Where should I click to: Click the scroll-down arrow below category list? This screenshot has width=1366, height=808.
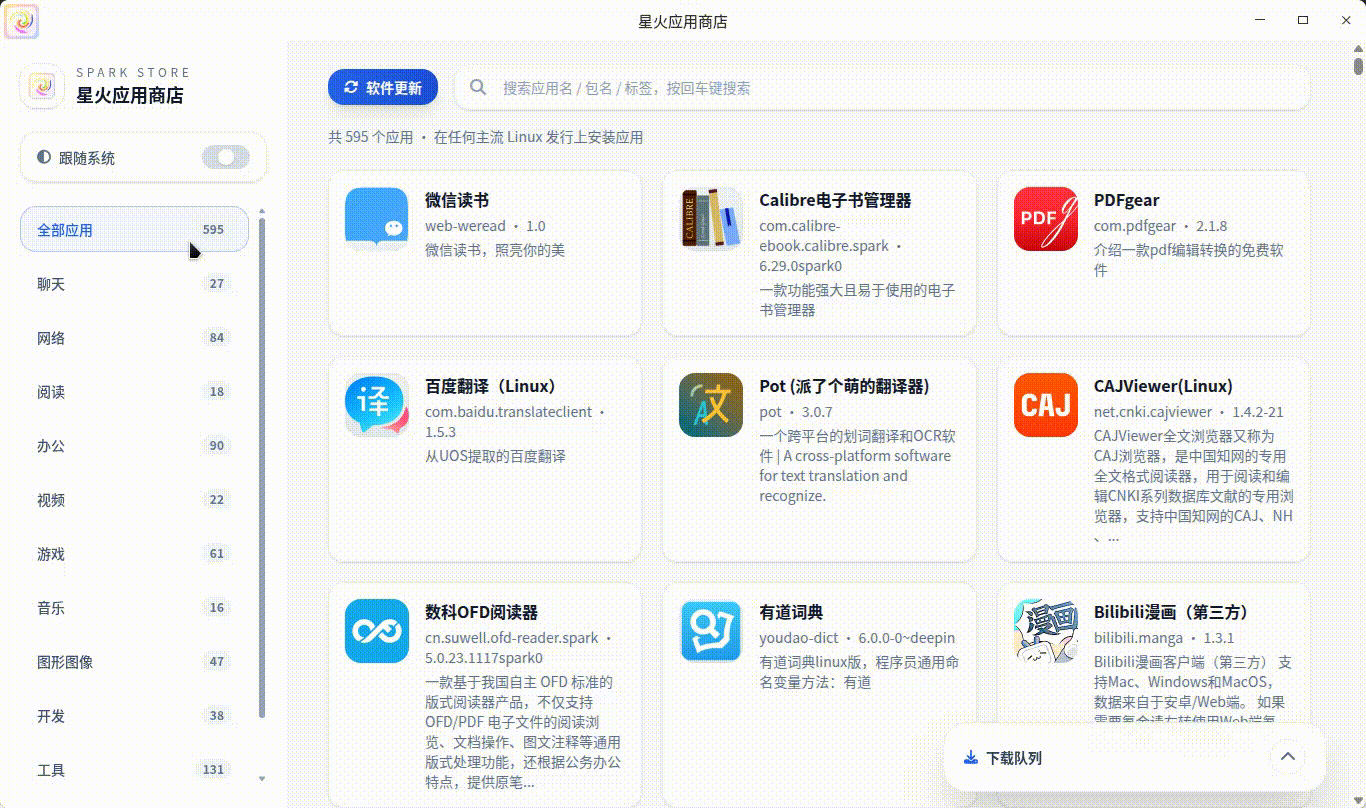[x=262, y=779]
